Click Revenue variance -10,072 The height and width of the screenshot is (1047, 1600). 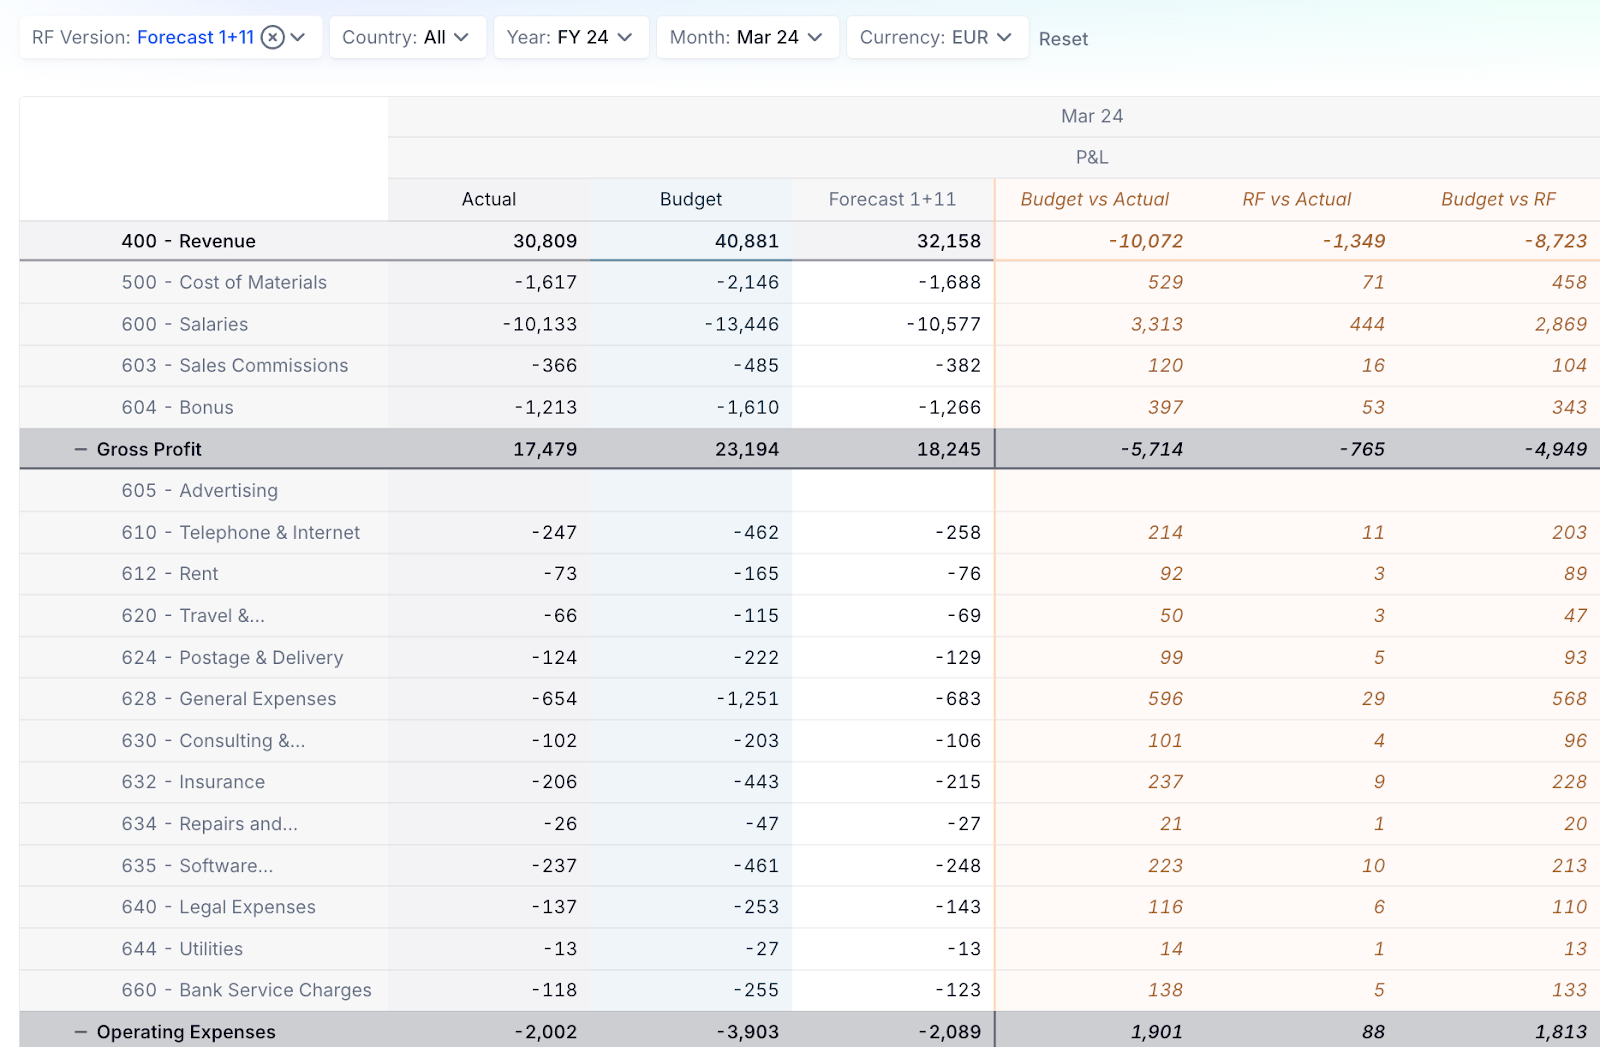point(1145,241)
